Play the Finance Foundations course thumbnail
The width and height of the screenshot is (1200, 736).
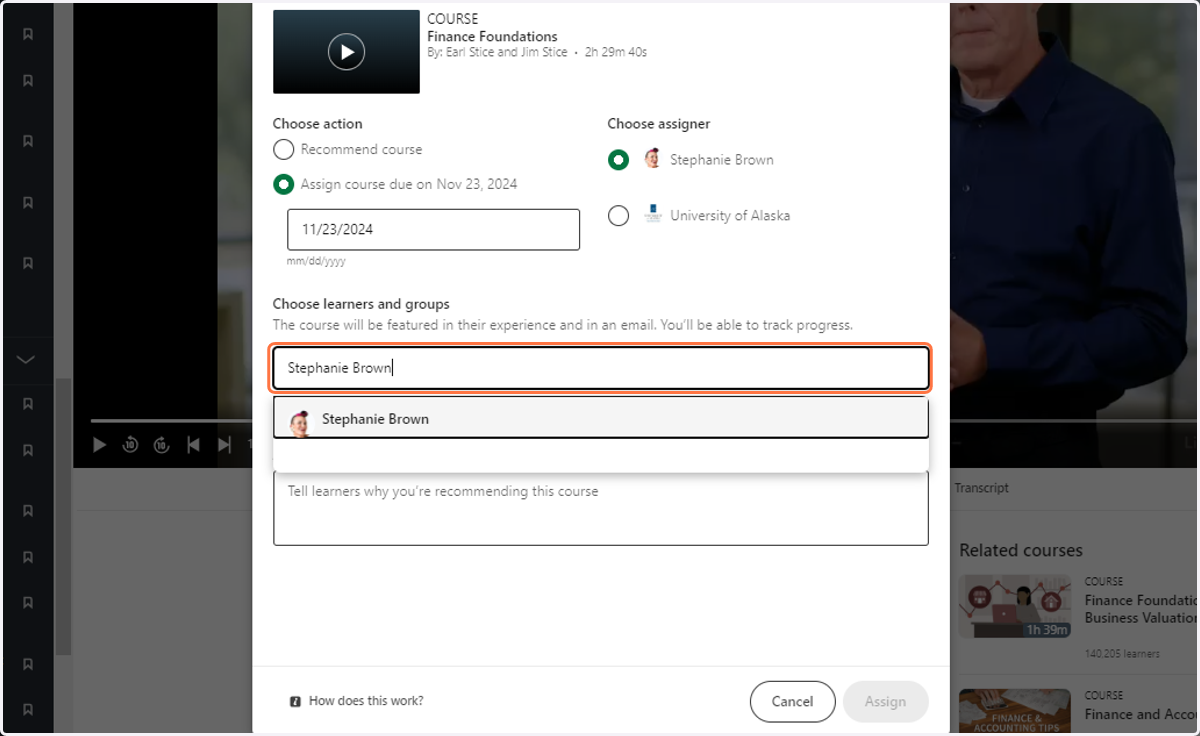[346, 52]
